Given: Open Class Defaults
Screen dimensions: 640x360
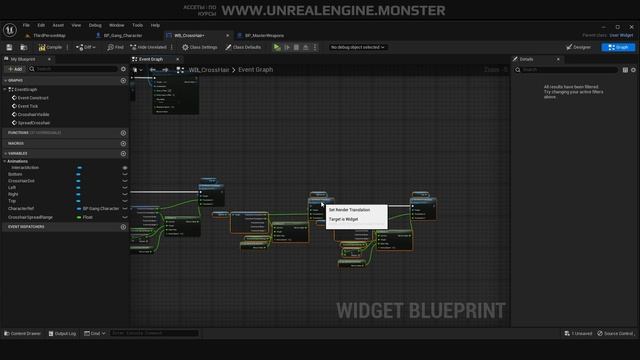Looking at the screenshot, I should tap(243, 47).
